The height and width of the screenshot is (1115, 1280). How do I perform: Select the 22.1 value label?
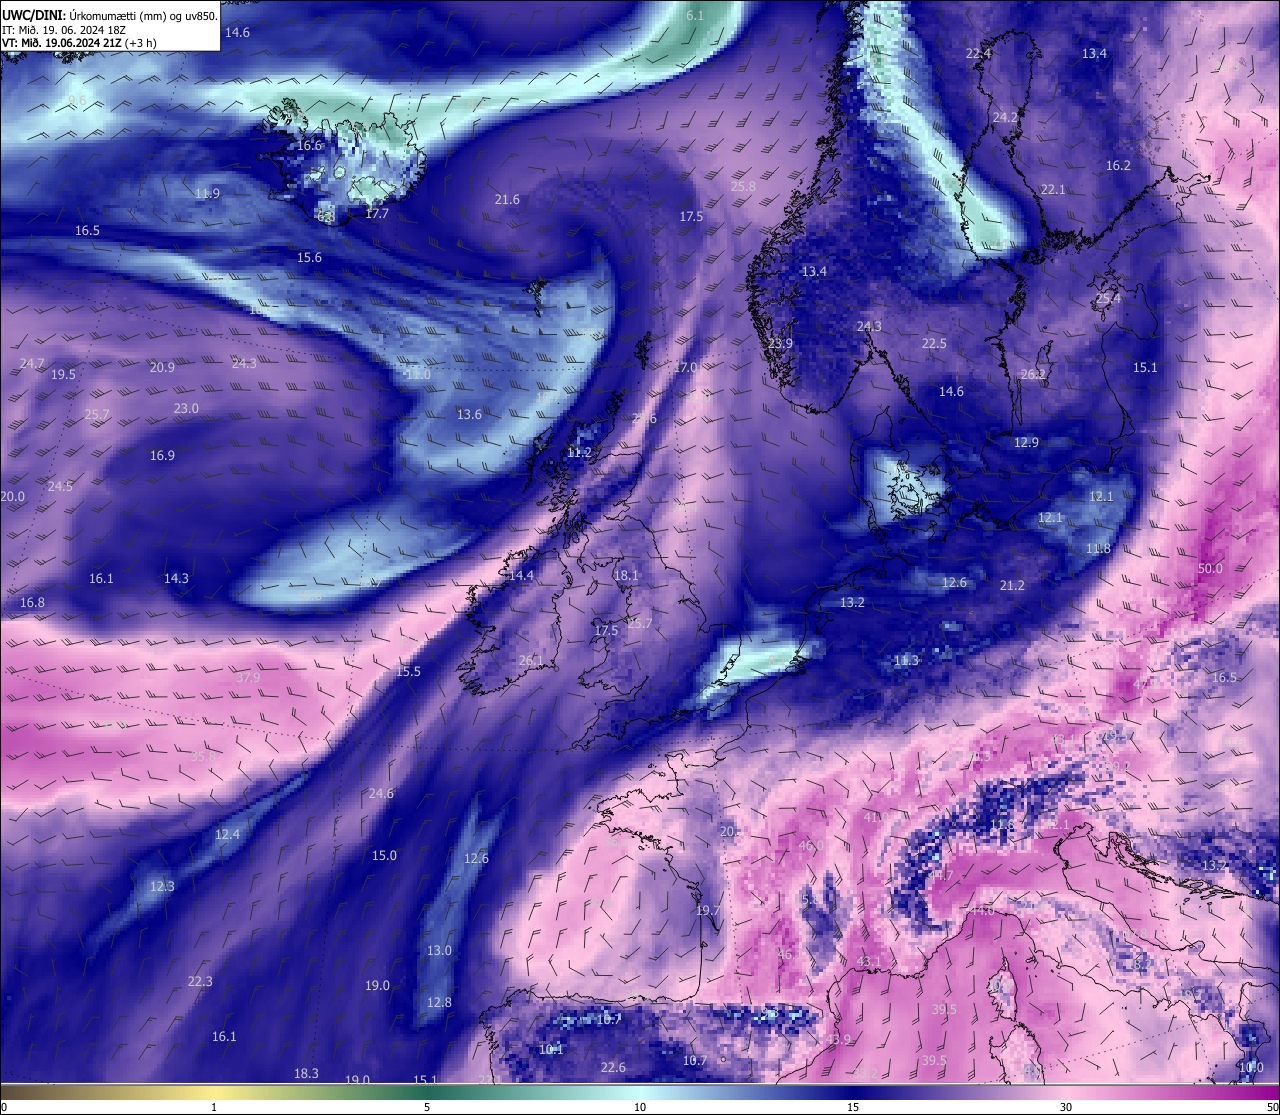pos(1053,190)
